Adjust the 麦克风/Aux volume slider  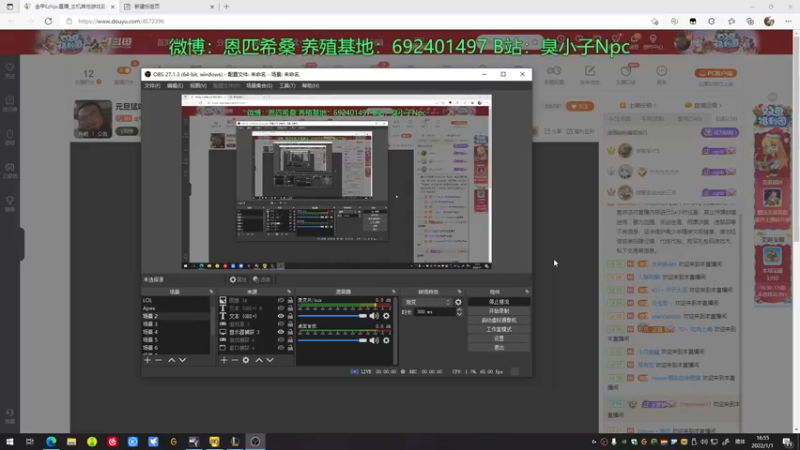pos(332,316)
